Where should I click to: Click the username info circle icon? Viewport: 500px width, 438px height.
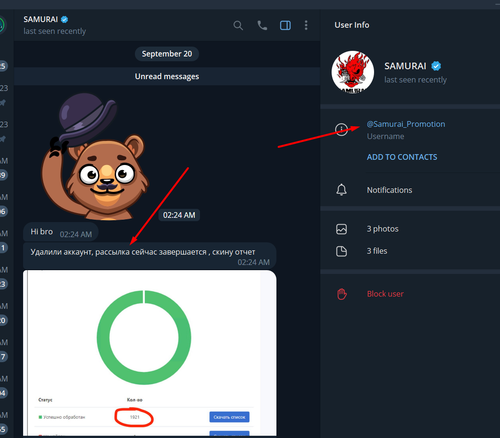(x=341, y=129)
